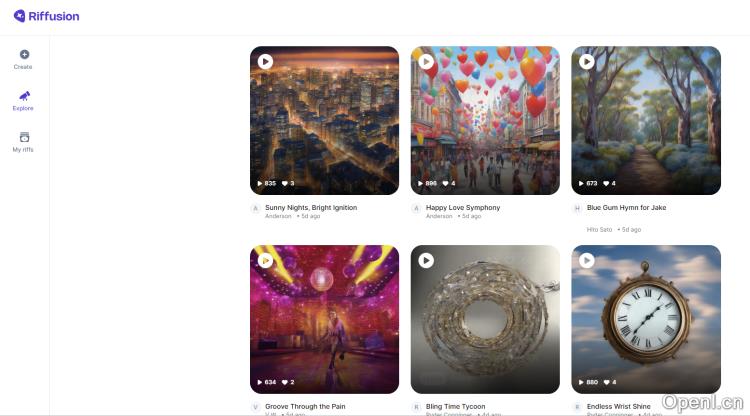Open Hito Sato's profile avatar
The width and height of the screenshot is (750, 416).
(577, 208)
